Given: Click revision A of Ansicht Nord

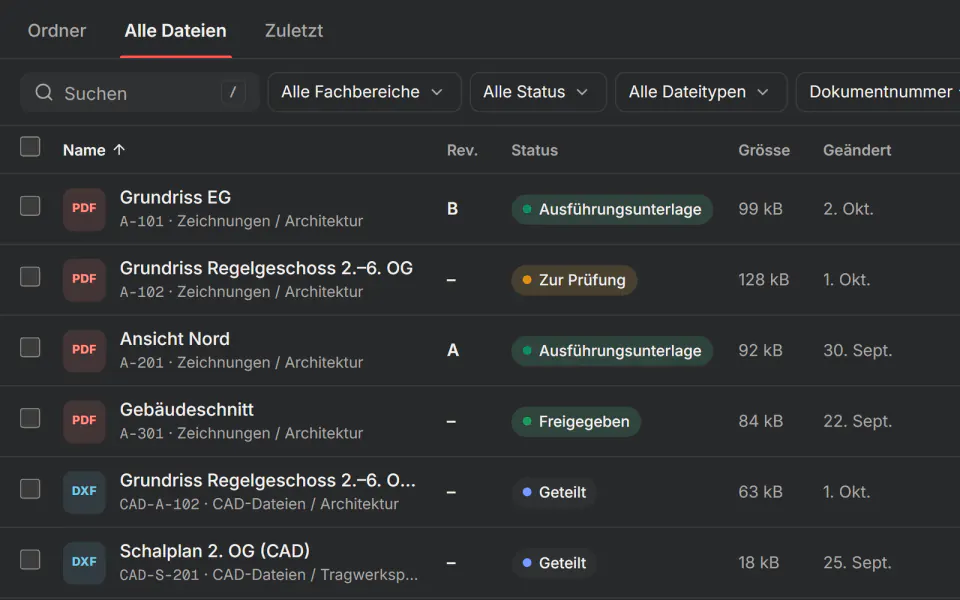Looking at the screenshot, I should pos(453,351).
